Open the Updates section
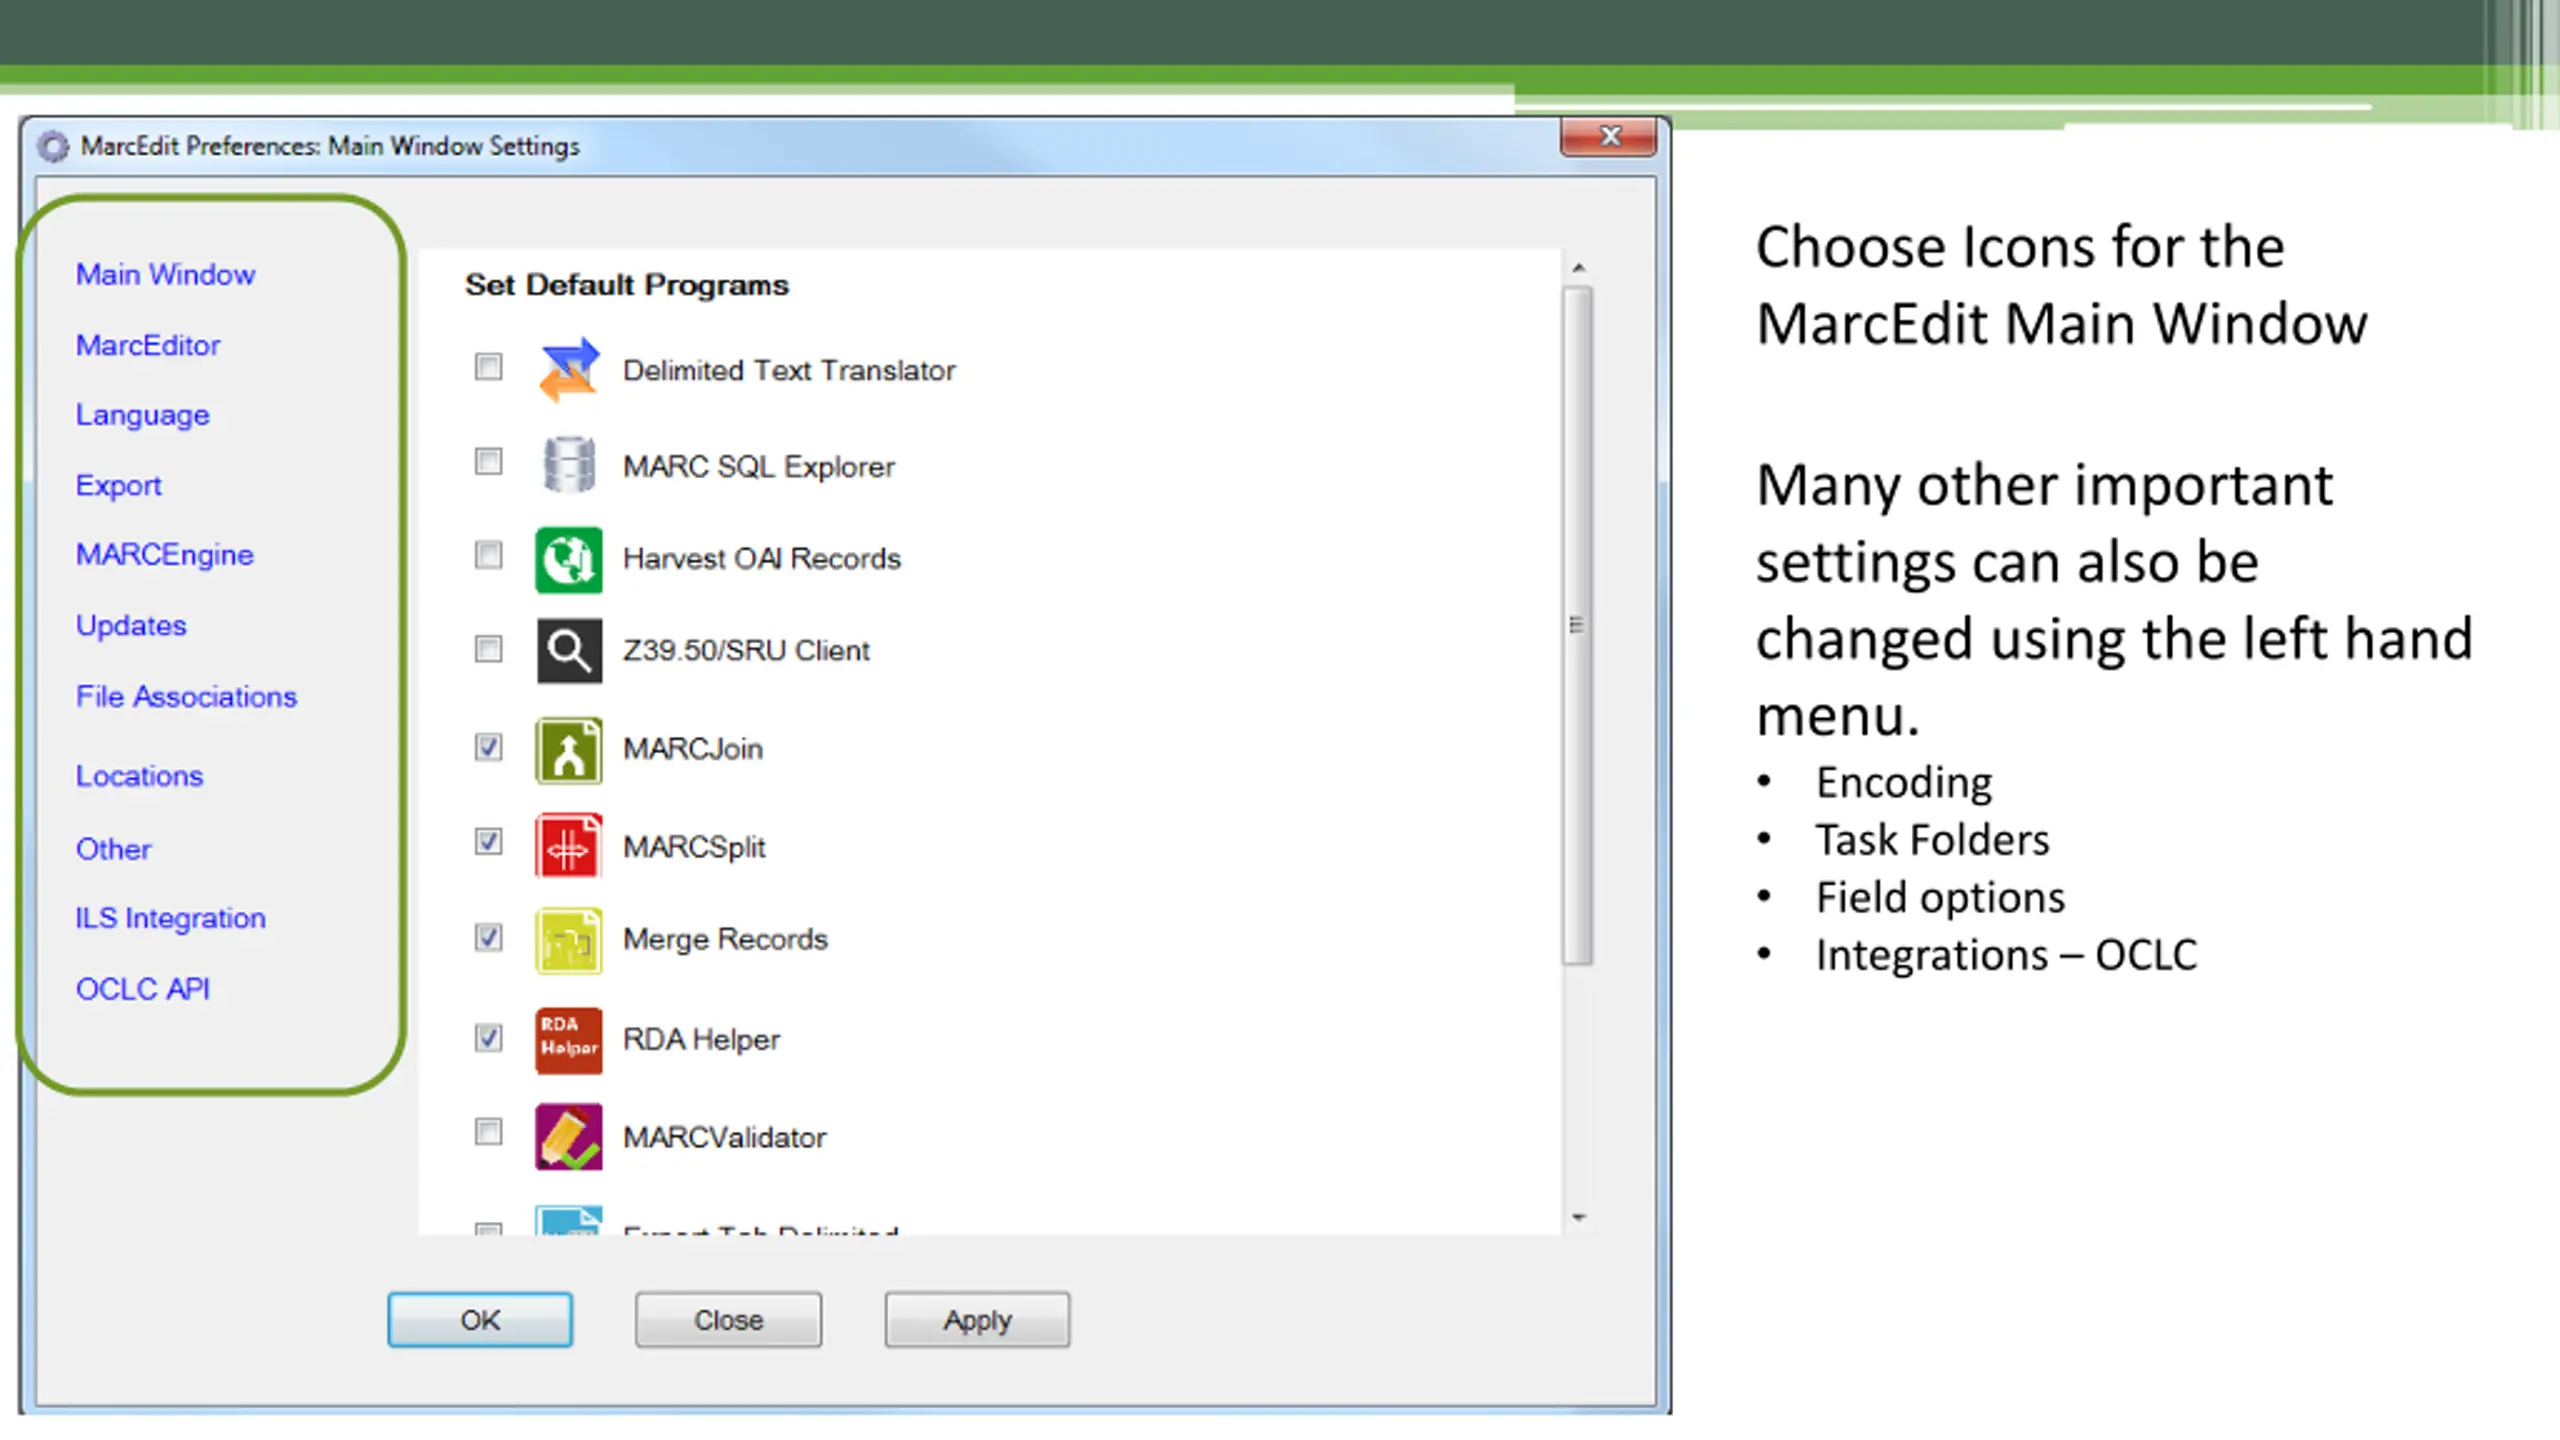The height and width of the screenshot is (1440, 2560). click(x=131, y=626)
